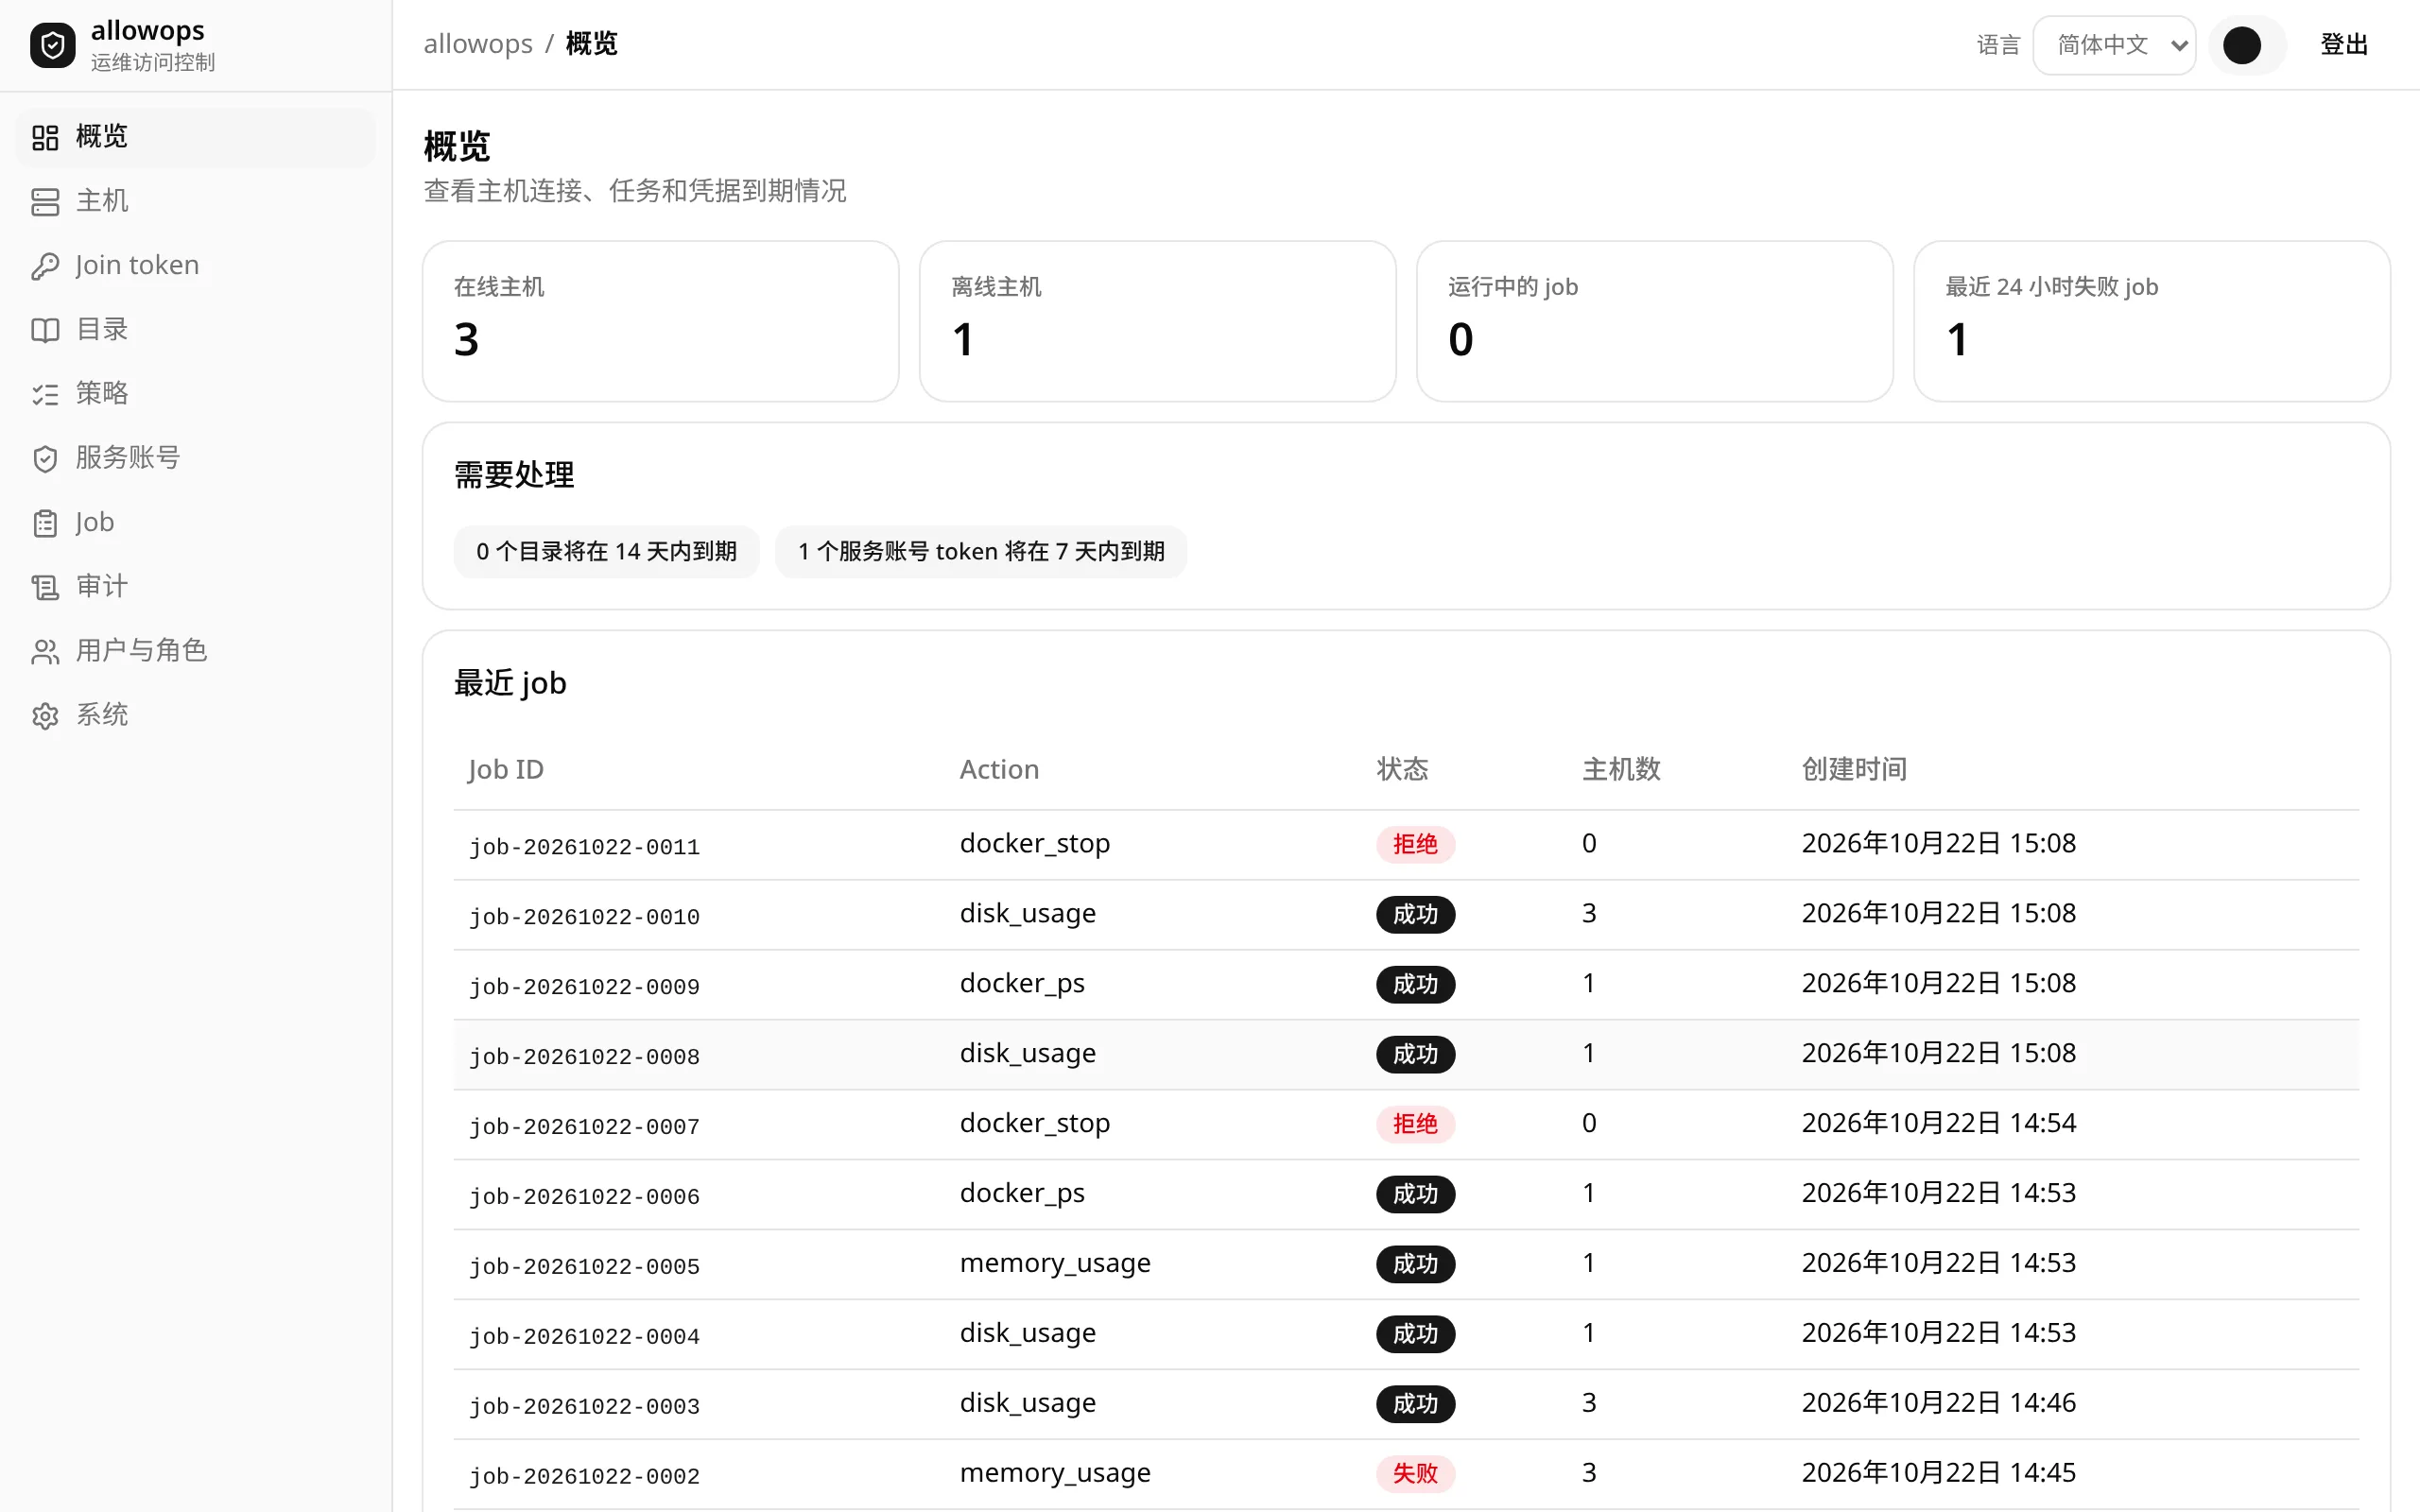Click the 主机数 column header
This screenshot has width=2420, height=1512.
pyautogui.click(x=1621, y=769)
